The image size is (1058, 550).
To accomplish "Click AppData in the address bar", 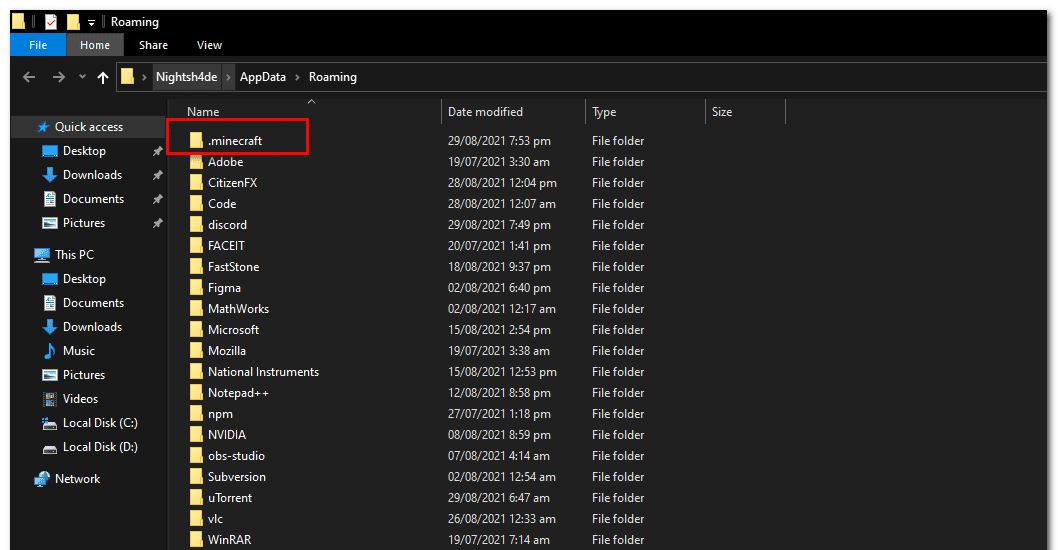I will click(x=262, y=77).
